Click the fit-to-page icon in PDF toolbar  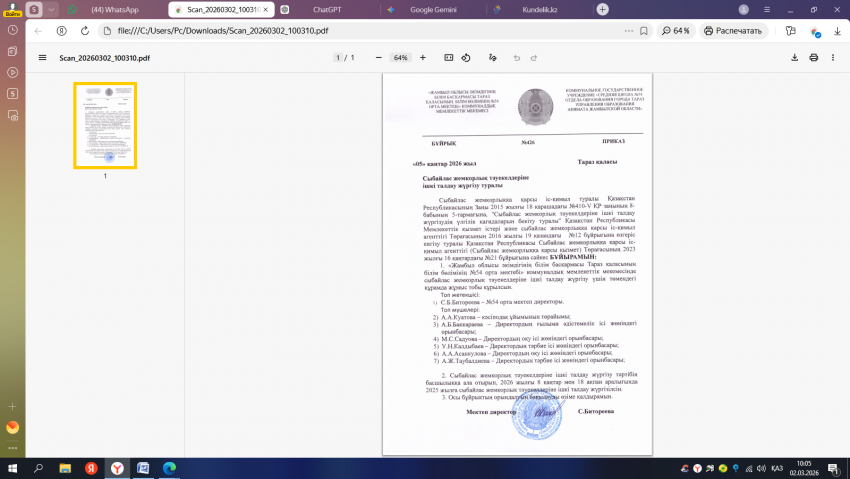pyautogui.click(x=448, y=57)
